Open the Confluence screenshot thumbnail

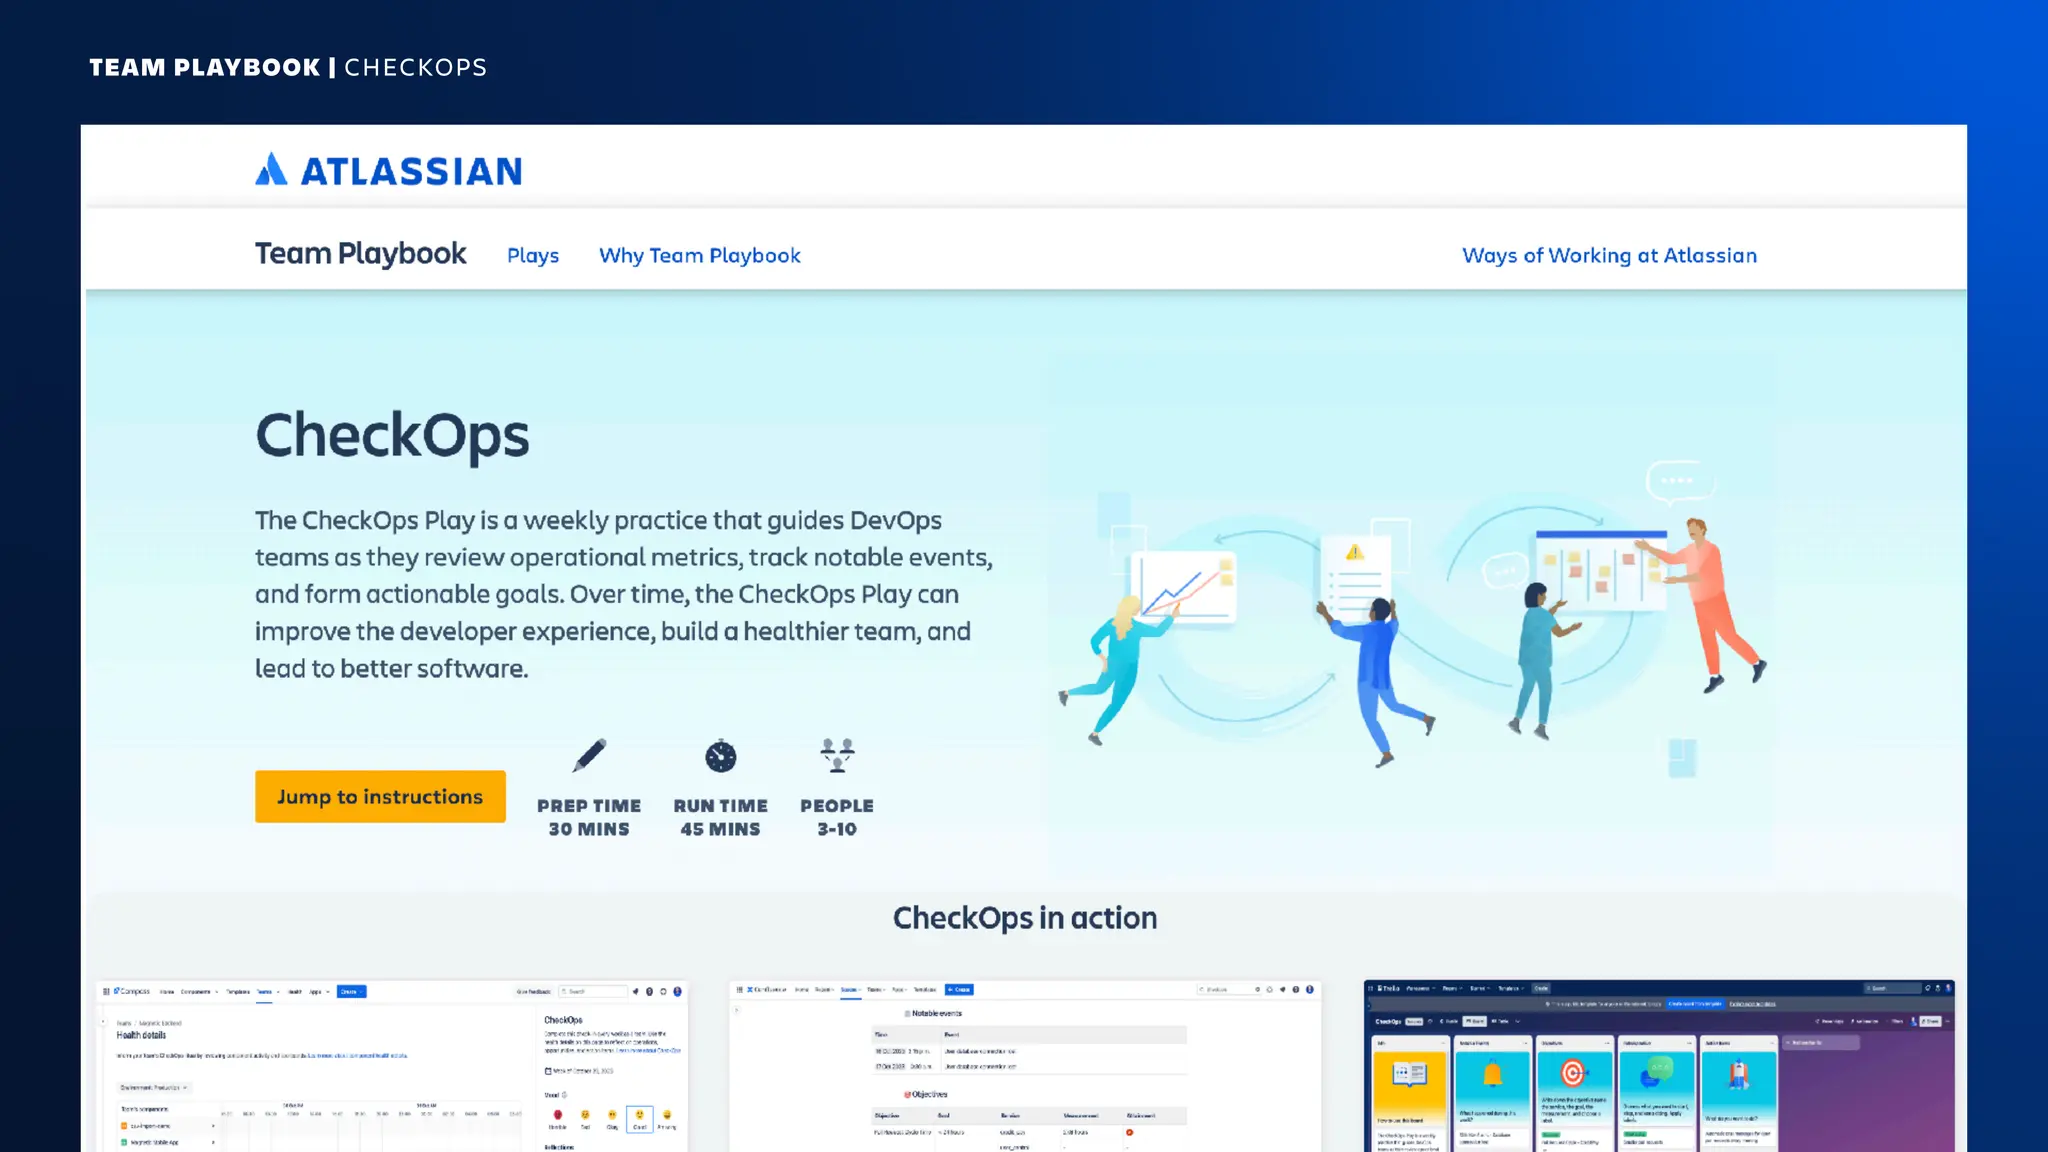(x=1024, y=1066)
